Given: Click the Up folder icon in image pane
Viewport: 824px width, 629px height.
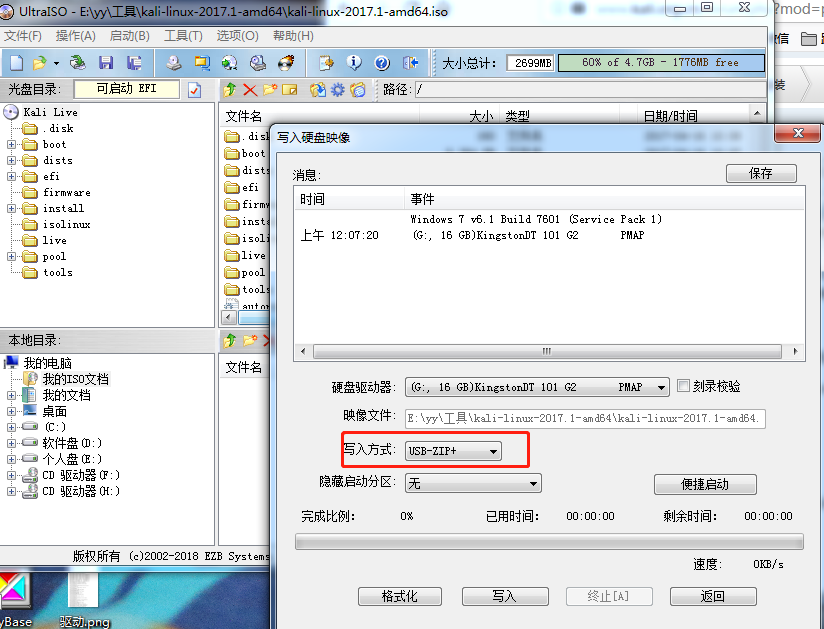Looking at the screenshot, I should point(230,90).
